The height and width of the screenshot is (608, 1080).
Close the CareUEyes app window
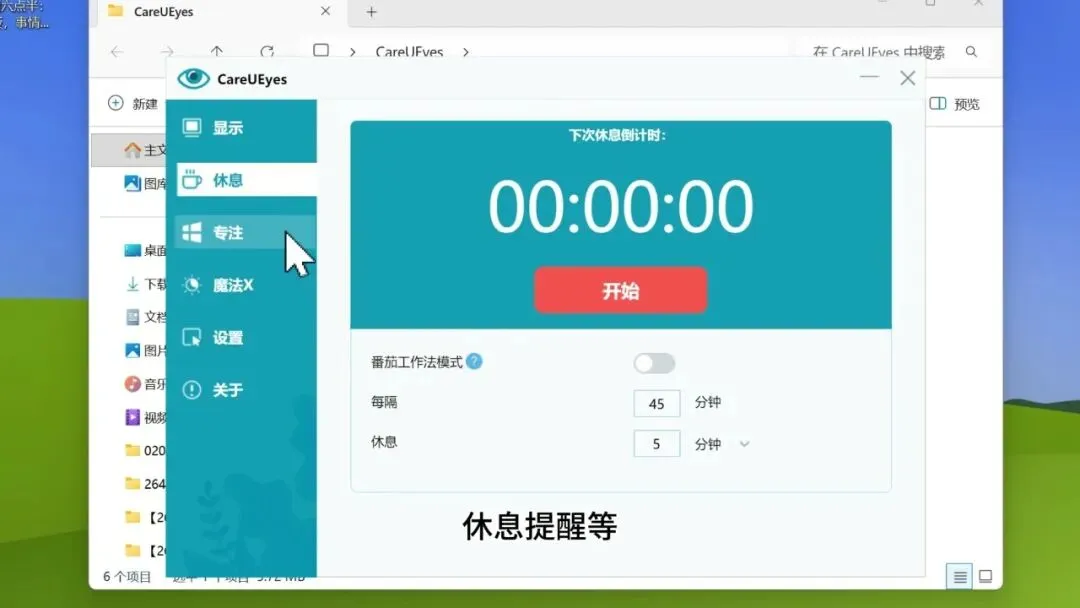click(x=908, y=78)
